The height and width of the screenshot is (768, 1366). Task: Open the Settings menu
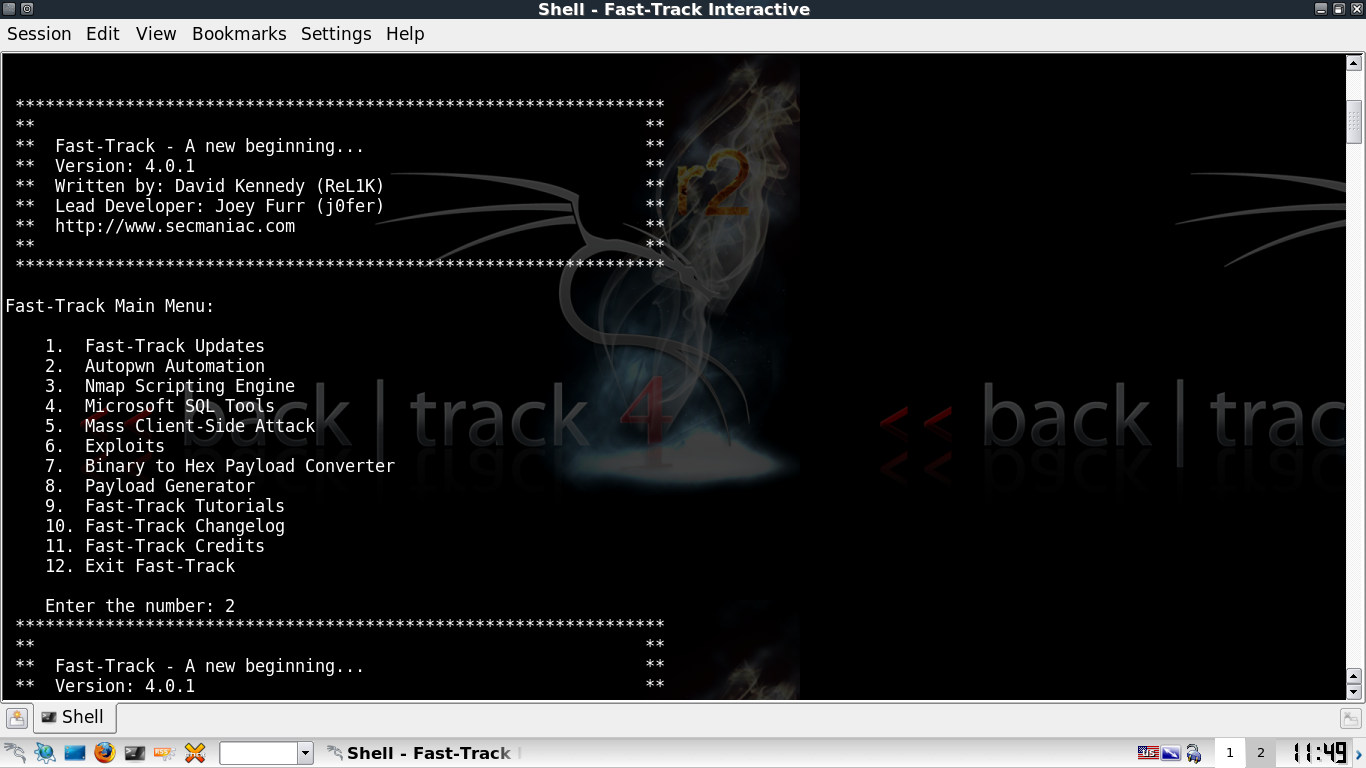[336, 34]
